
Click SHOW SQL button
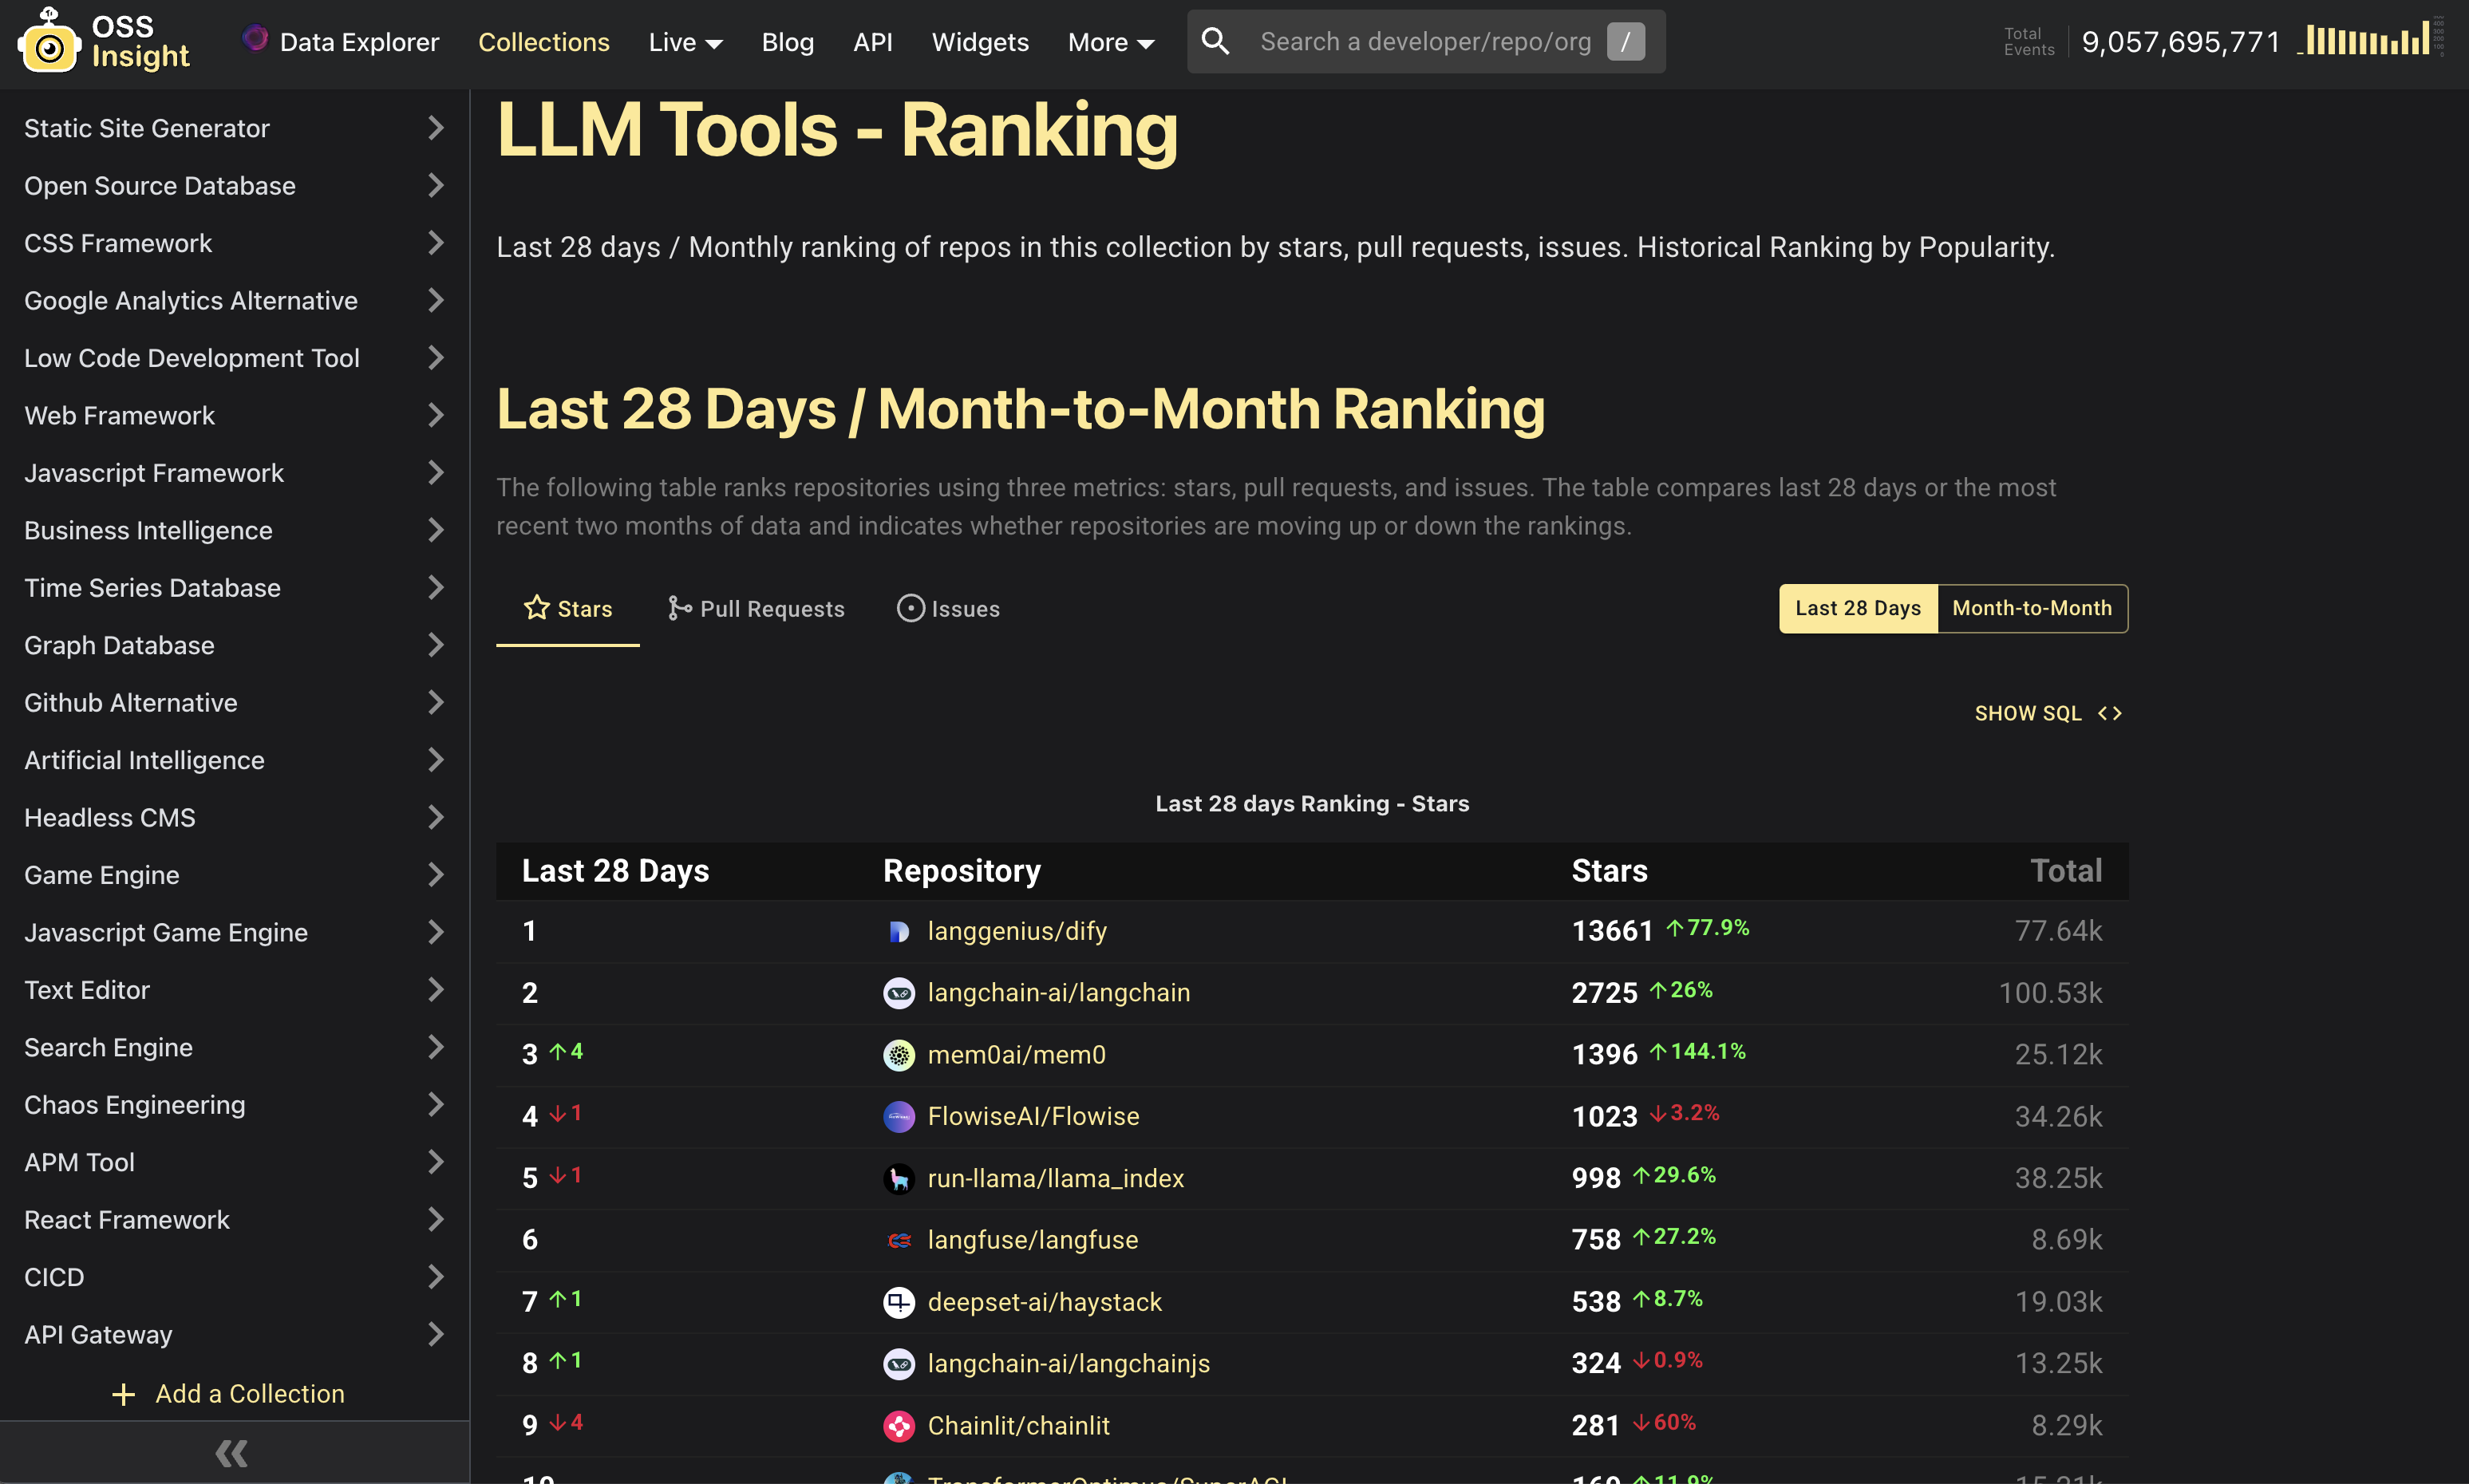[2047, 713]
